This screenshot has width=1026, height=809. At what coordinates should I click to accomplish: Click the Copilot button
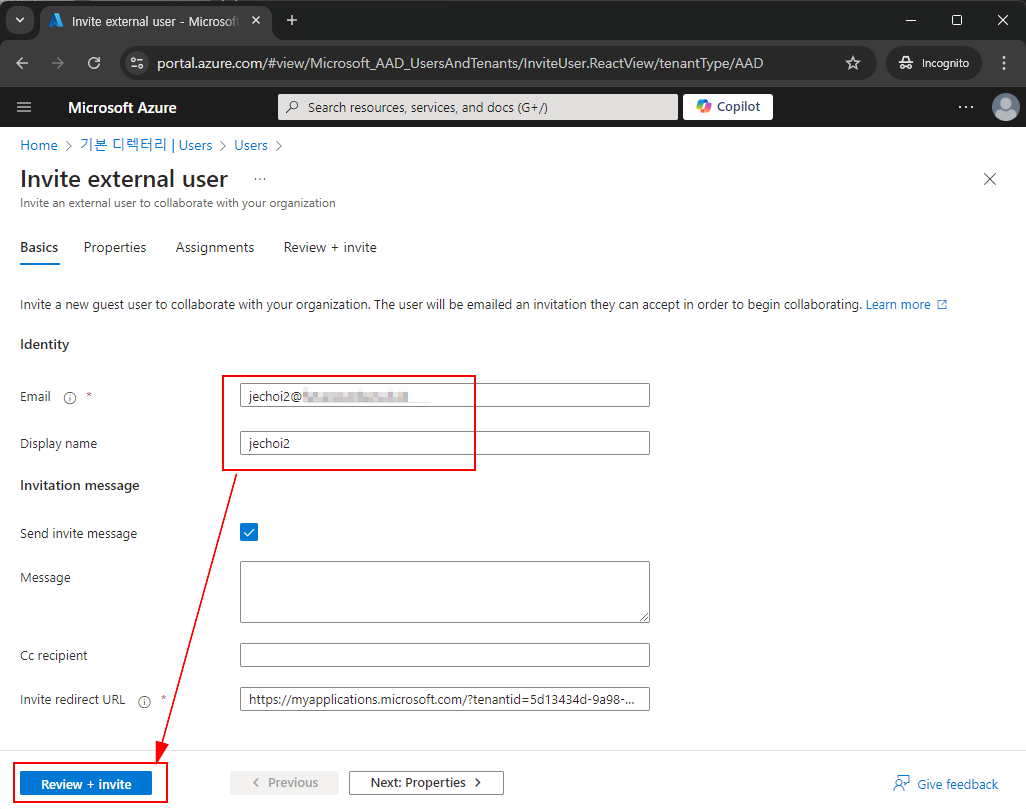[x=728, y=107]
